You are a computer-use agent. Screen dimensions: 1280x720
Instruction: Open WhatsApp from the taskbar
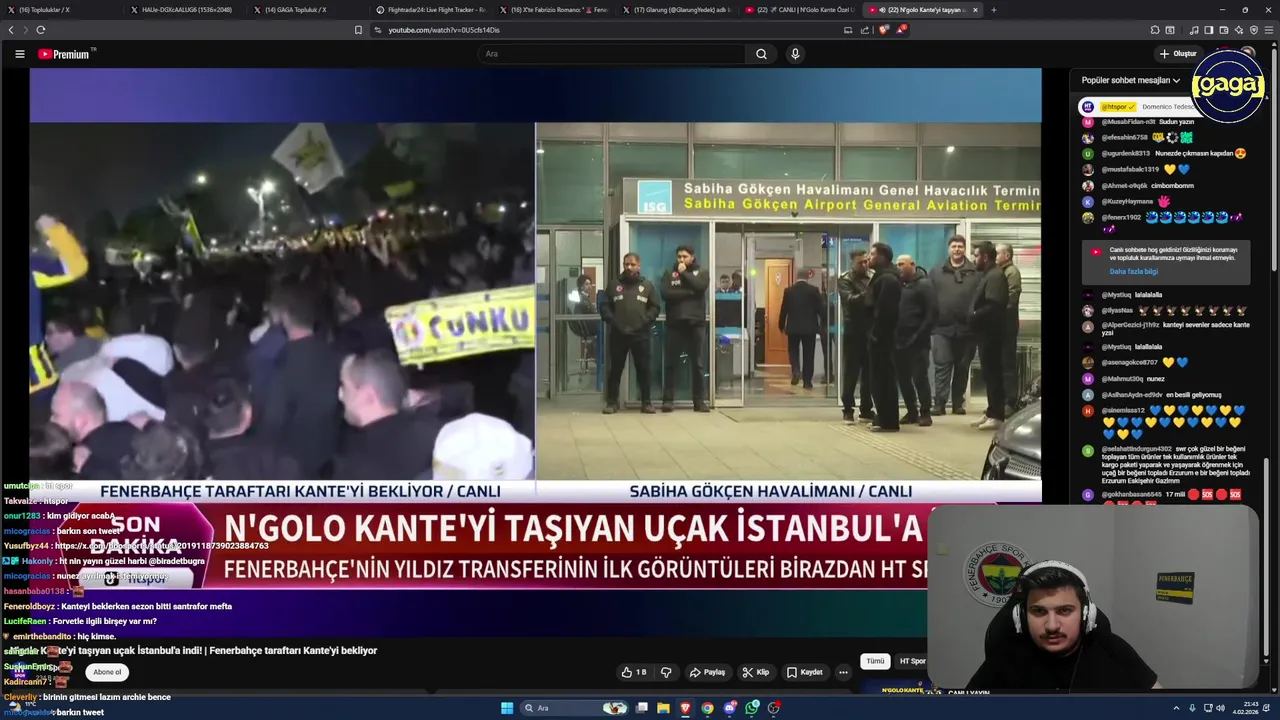752,708
